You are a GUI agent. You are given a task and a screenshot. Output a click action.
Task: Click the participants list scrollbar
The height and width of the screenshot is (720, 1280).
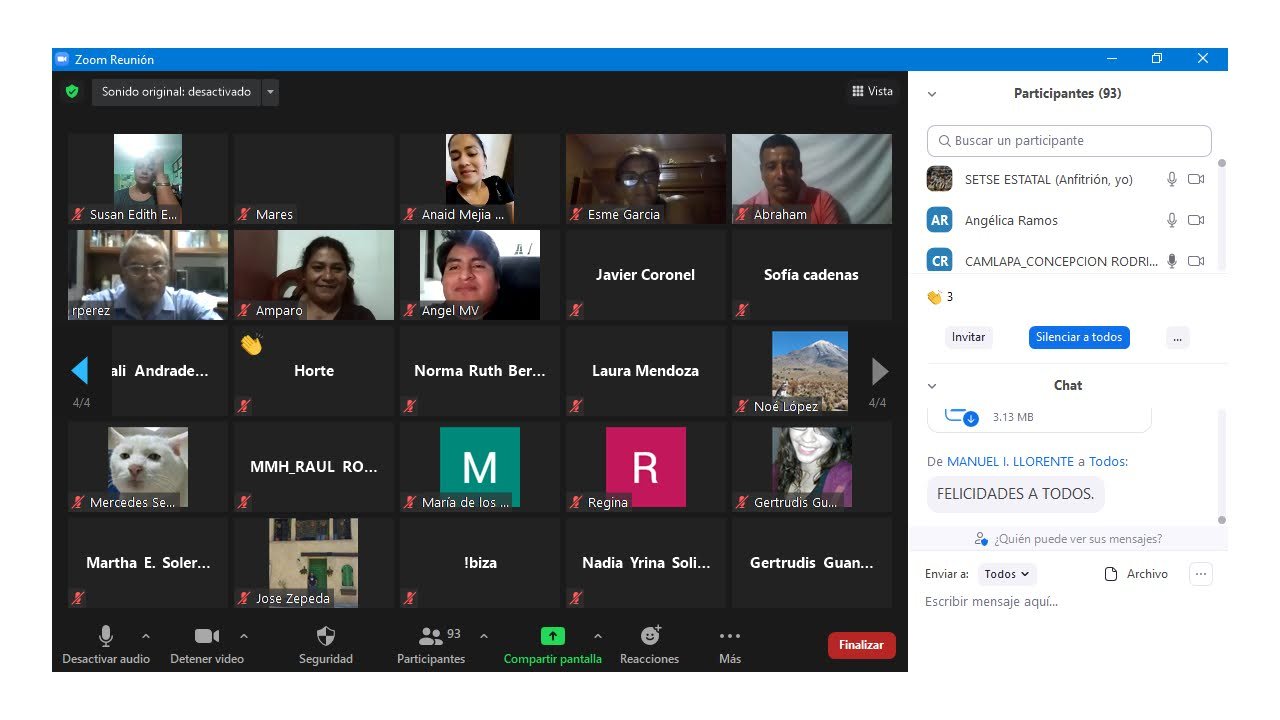click(x=1221, y=212)
